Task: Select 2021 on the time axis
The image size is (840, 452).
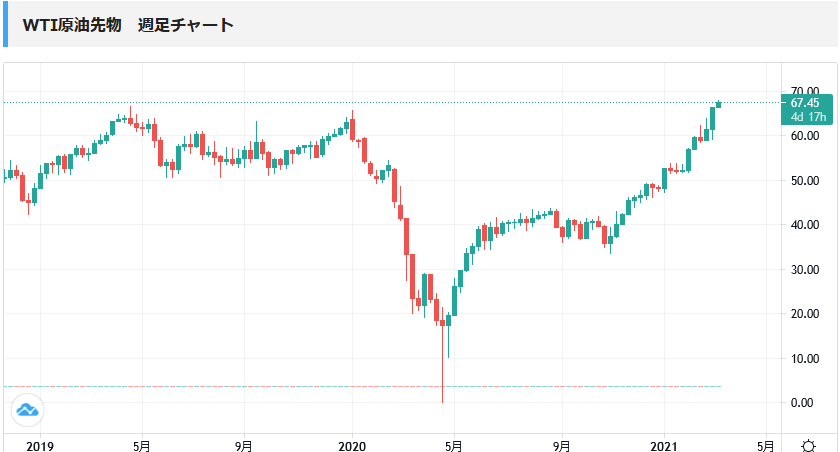Action: point(665,445)
